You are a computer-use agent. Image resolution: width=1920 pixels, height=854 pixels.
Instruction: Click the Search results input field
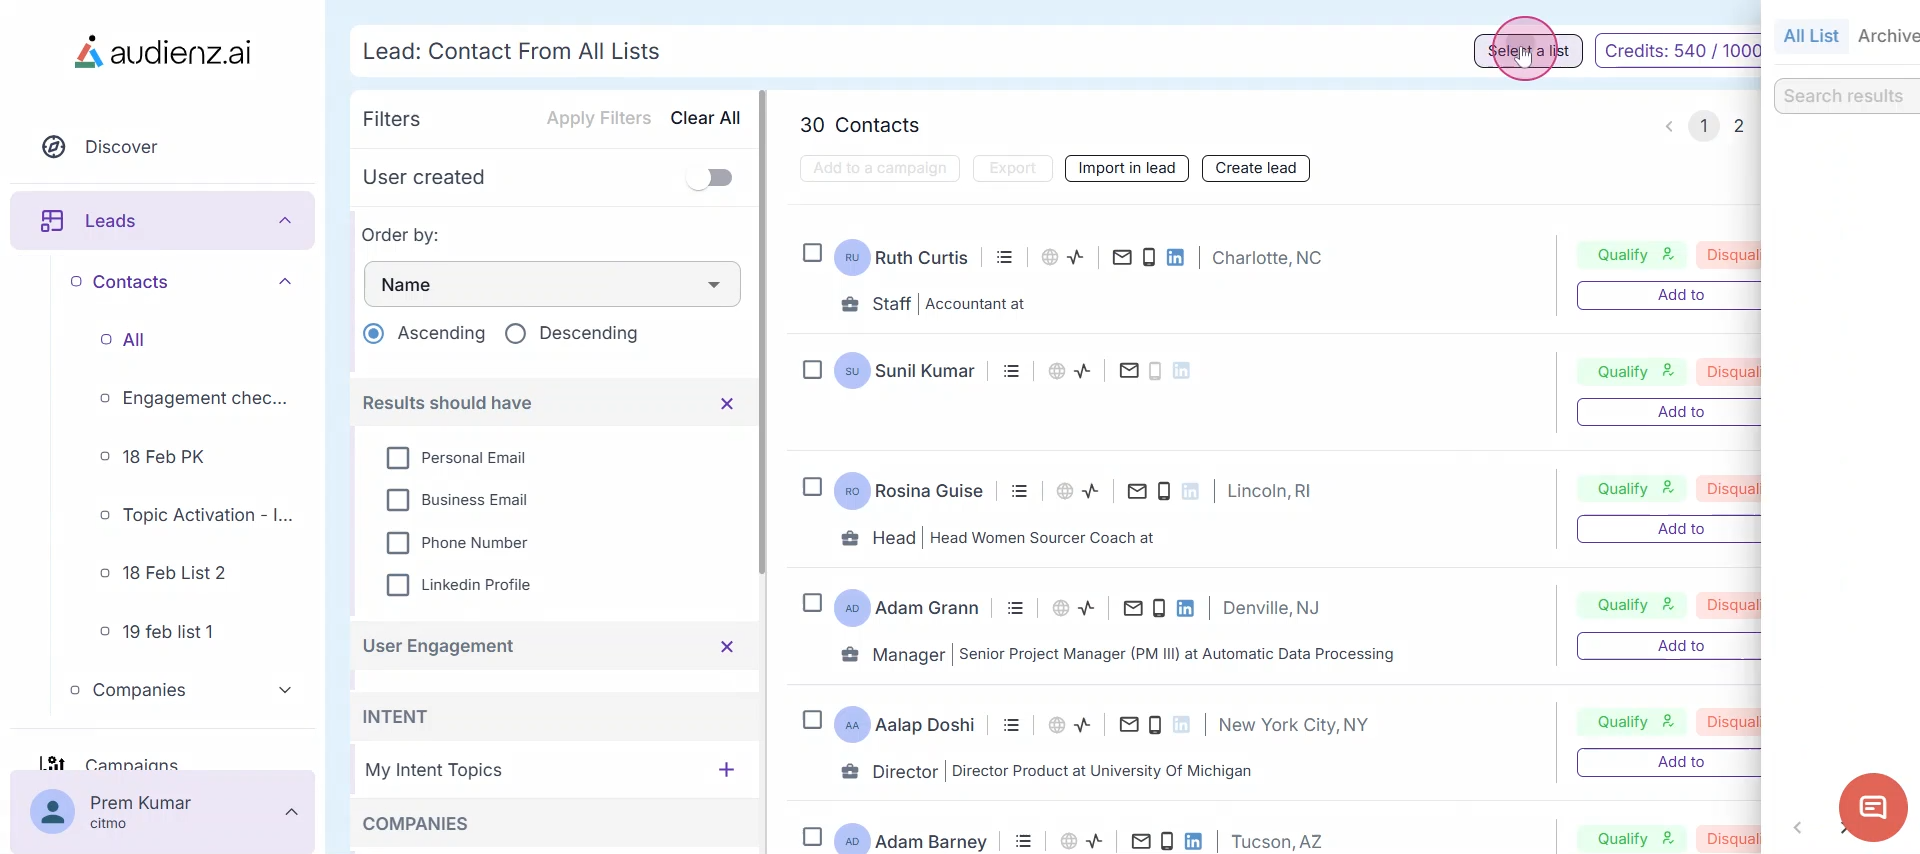point(1846,96)
